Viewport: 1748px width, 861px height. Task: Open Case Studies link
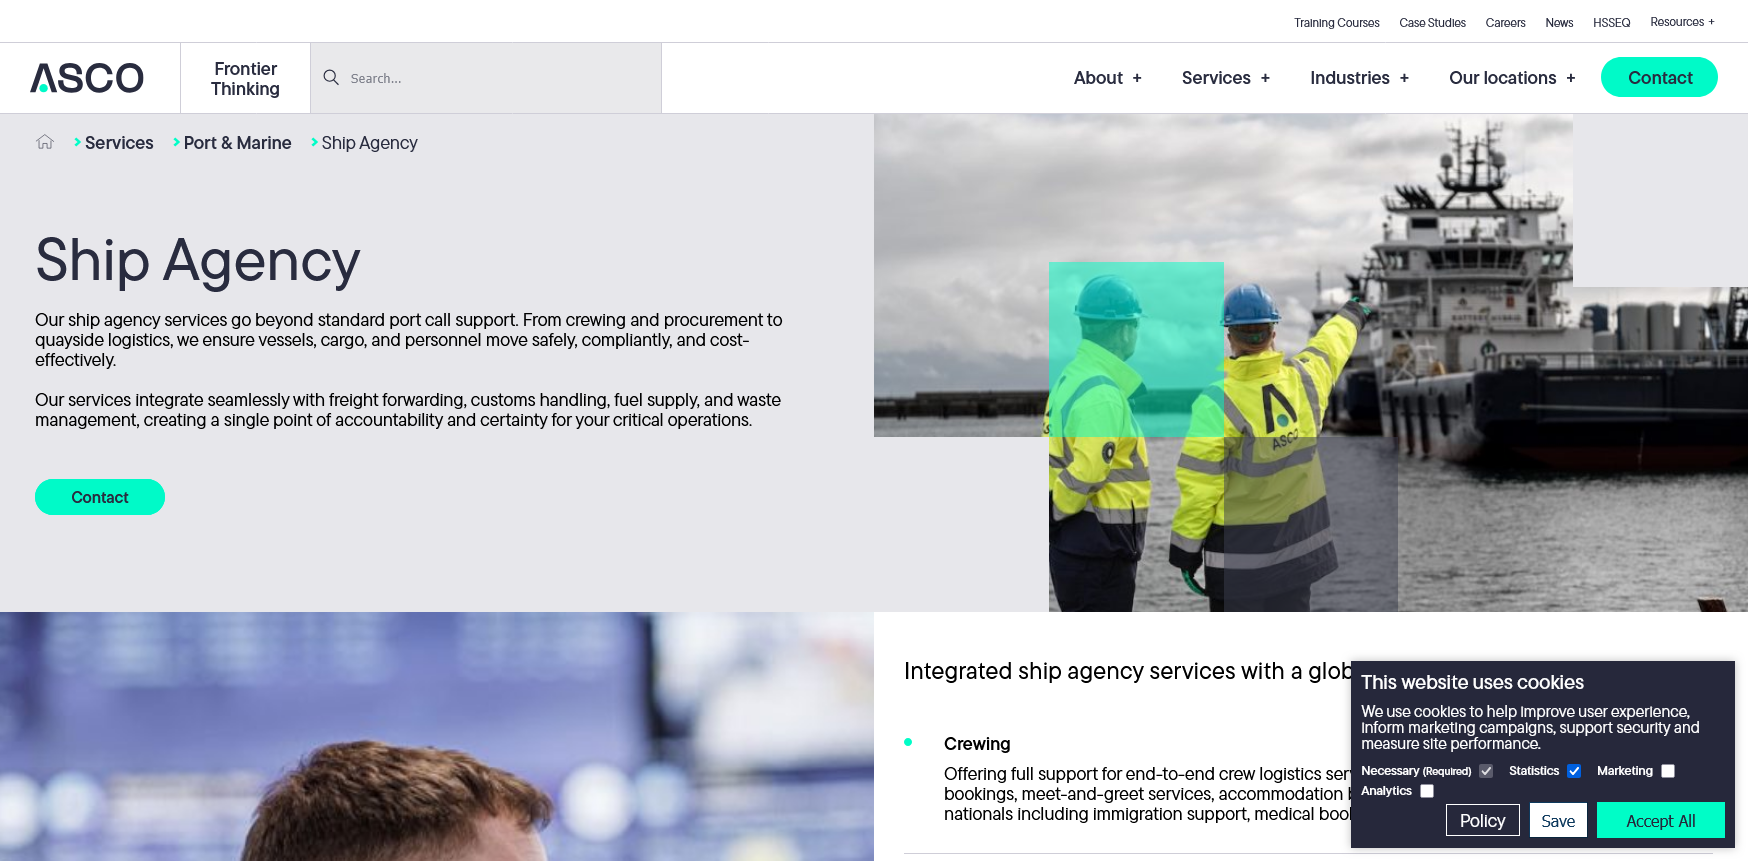click(x=1432, y=23)
